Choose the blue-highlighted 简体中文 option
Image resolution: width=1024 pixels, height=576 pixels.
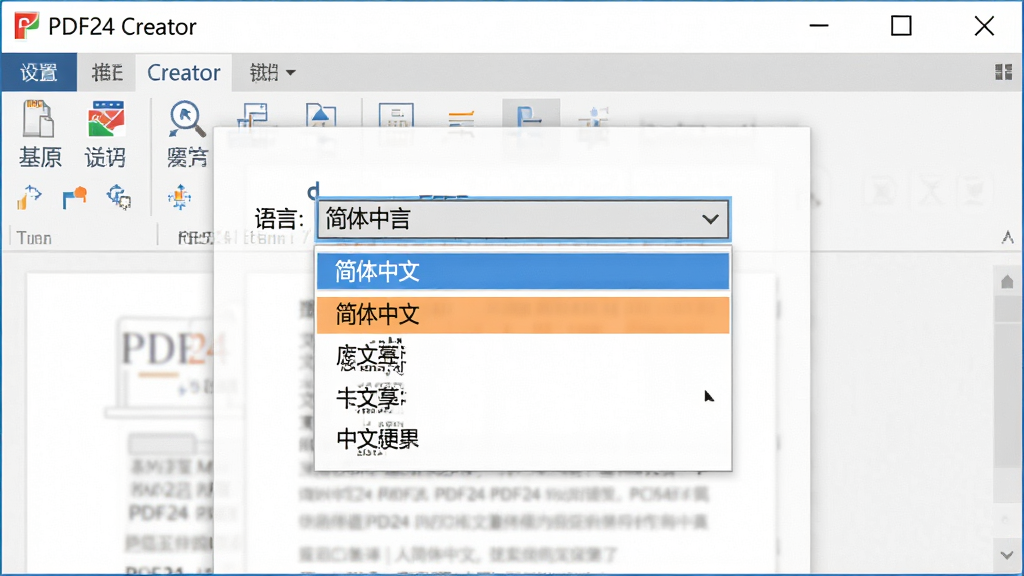pos(523,271)
